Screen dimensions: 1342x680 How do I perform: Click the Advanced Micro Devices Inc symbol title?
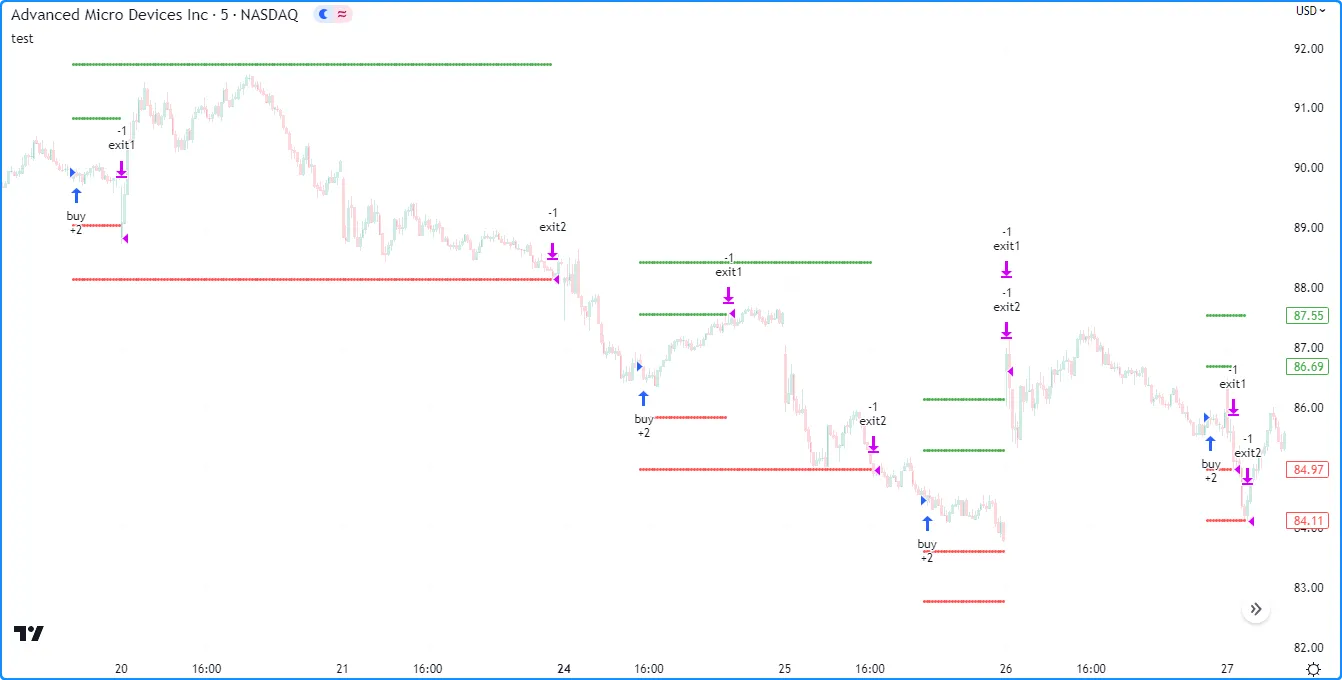154,15
